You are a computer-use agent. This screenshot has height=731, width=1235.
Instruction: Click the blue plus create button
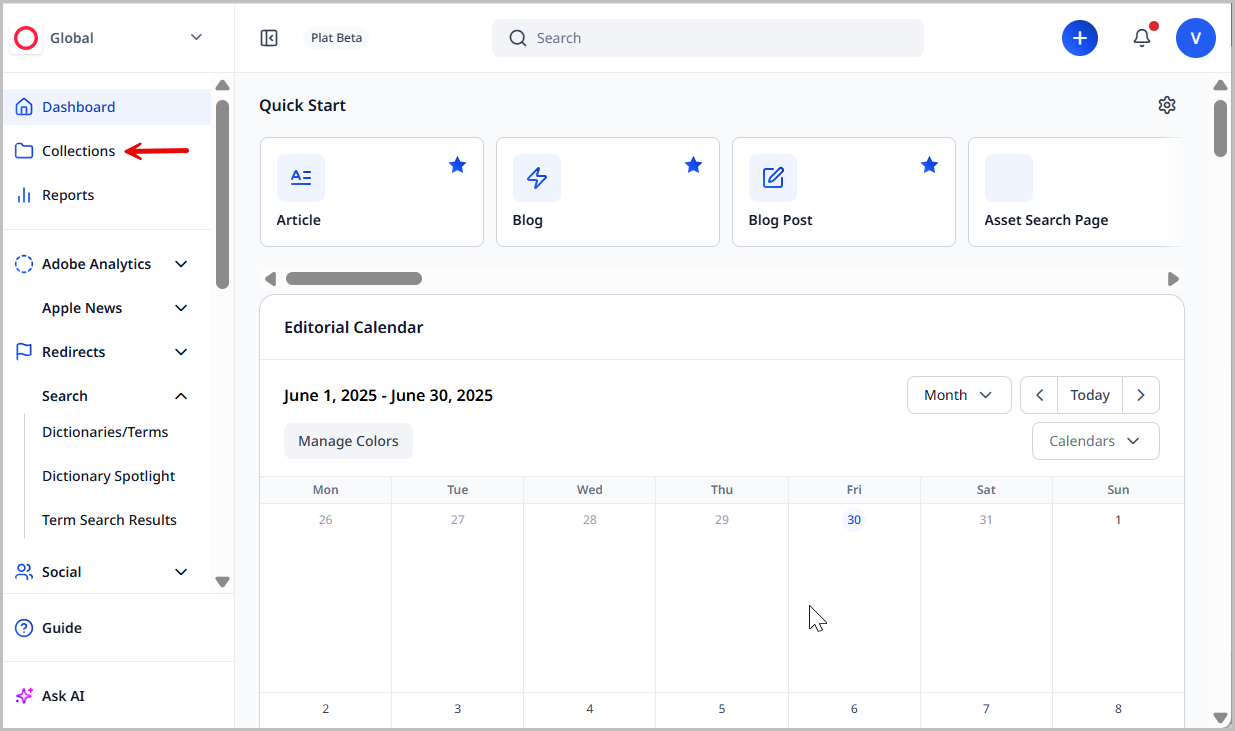pyautogui.click(x=1079, y=38)
